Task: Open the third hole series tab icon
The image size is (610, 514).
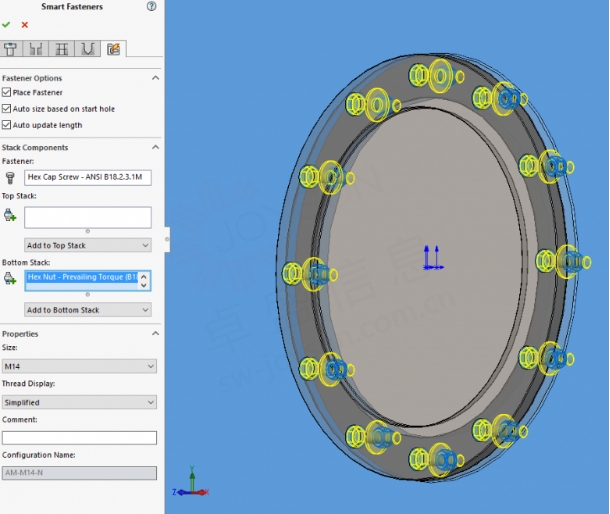Action: pyautogui.click(x=61, y=49)
